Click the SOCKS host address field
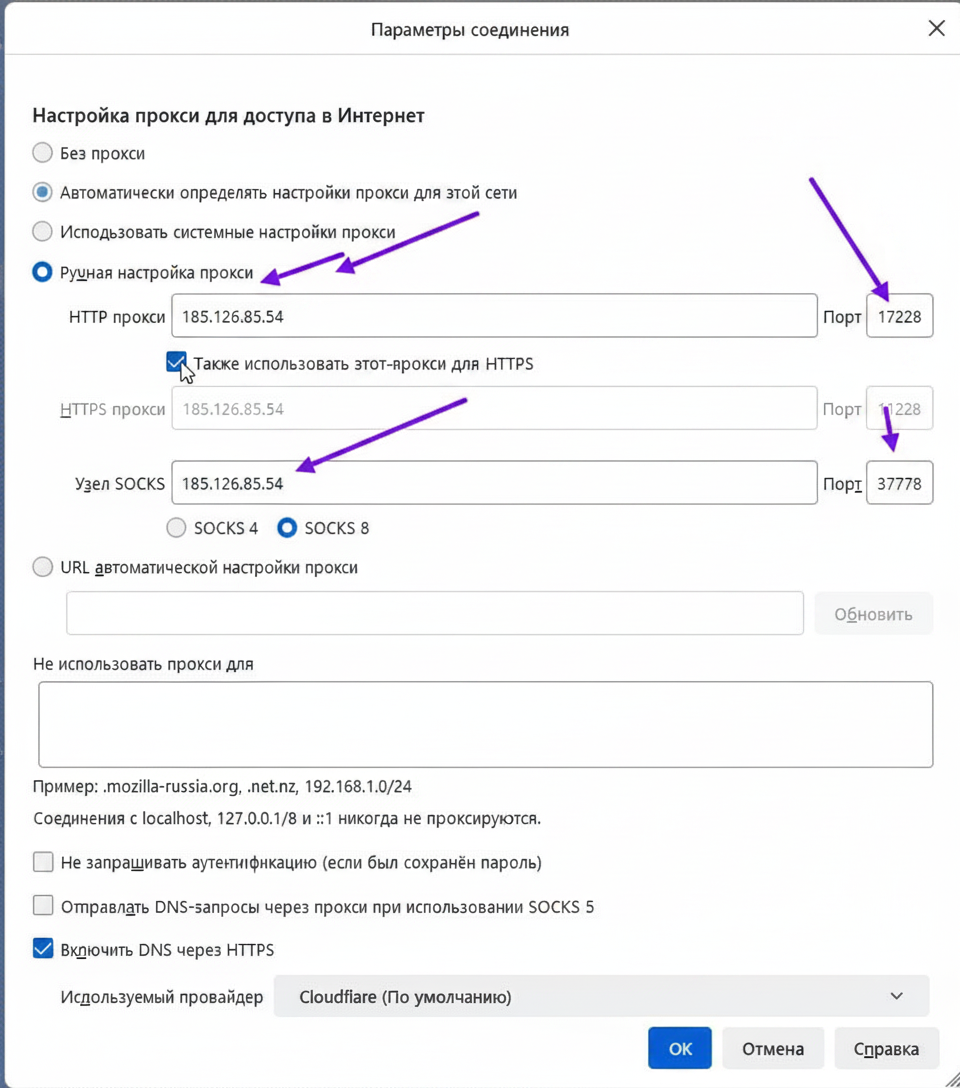The height and width of the screenshot is (1088, 960). point(494,483)
